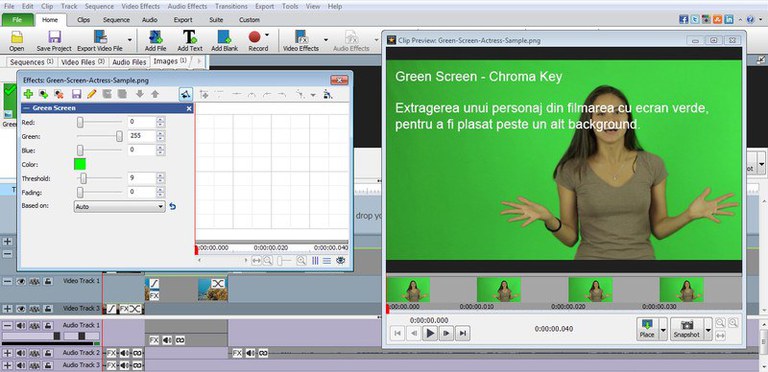This screenshot has height=372, width=768.
Task: Click the Snapshot camera button
Action: point(687,328)
